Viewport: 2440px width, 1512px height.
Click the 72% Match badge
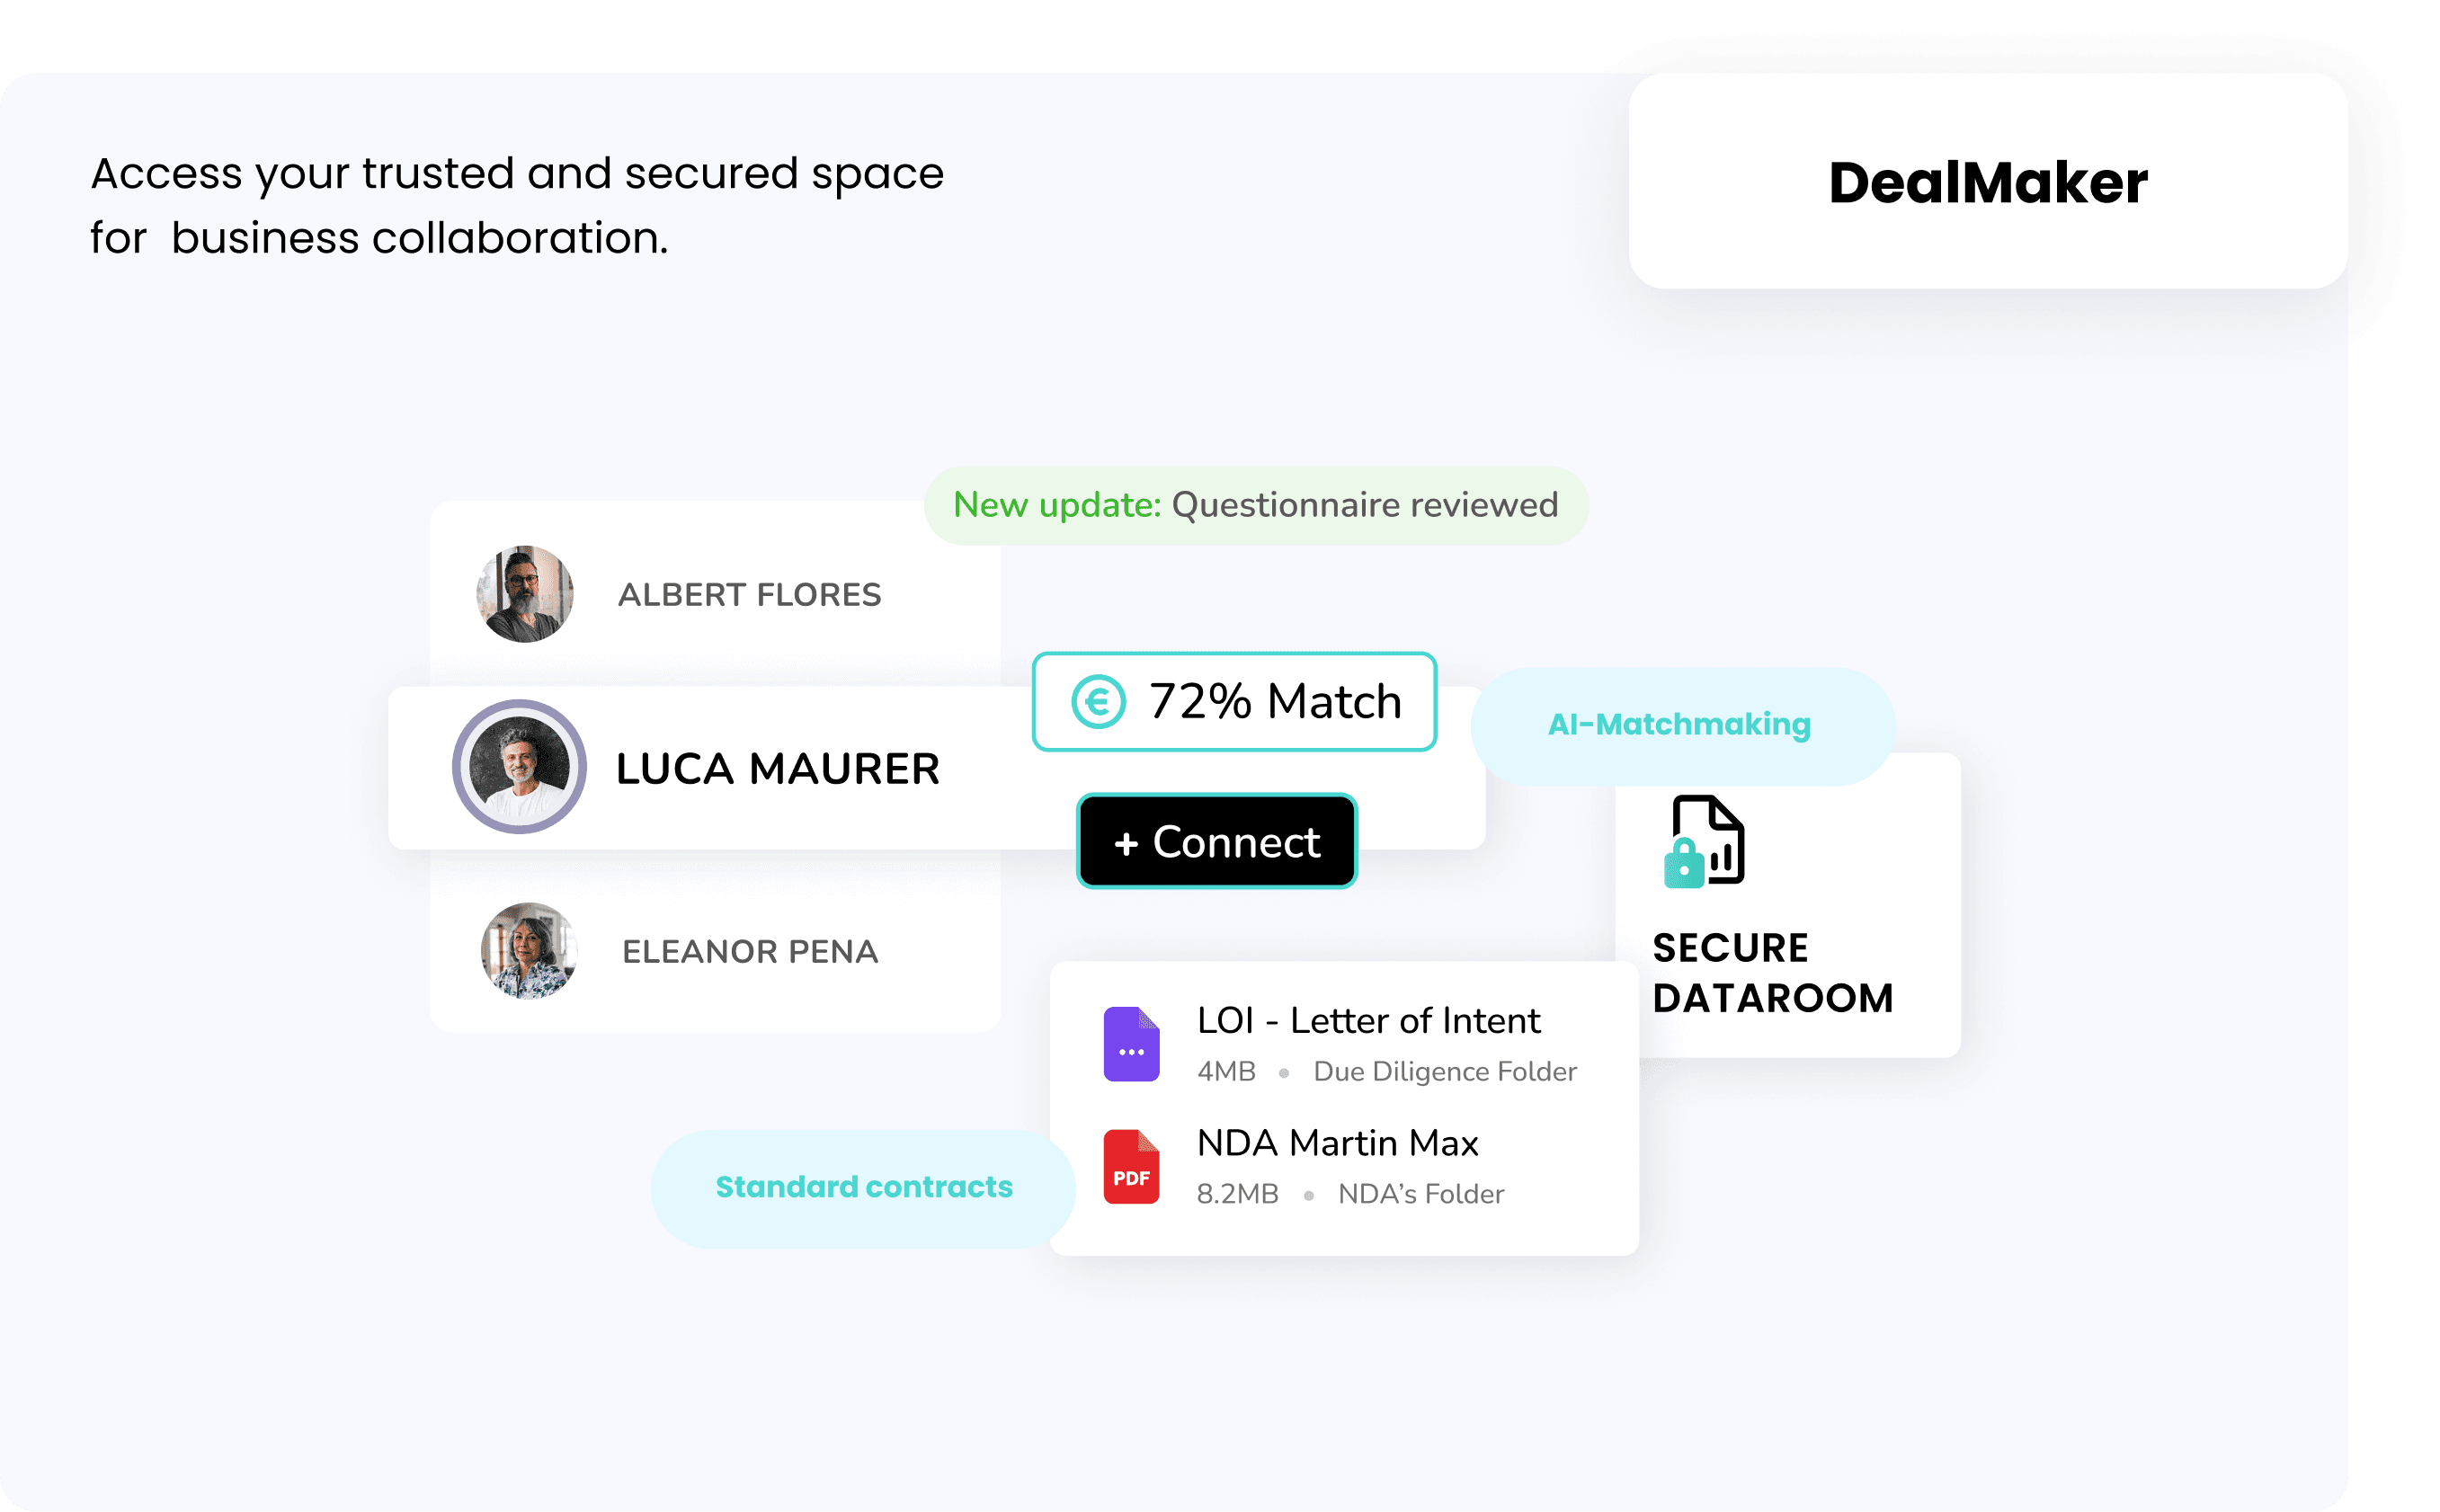click(1235, 701)
